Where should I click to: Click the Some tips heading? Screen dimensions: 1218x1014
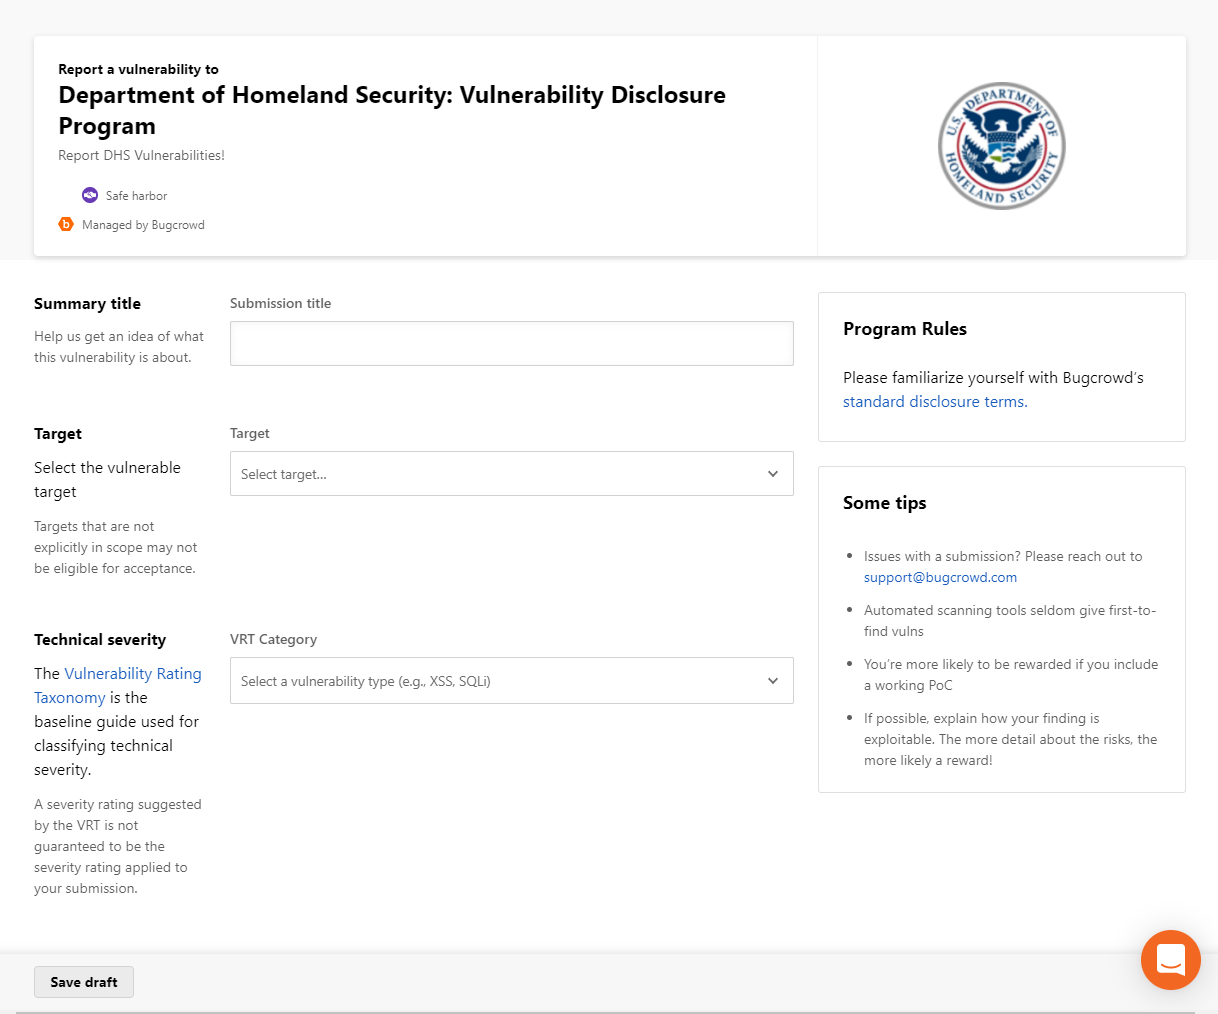[x=885, y=503]
